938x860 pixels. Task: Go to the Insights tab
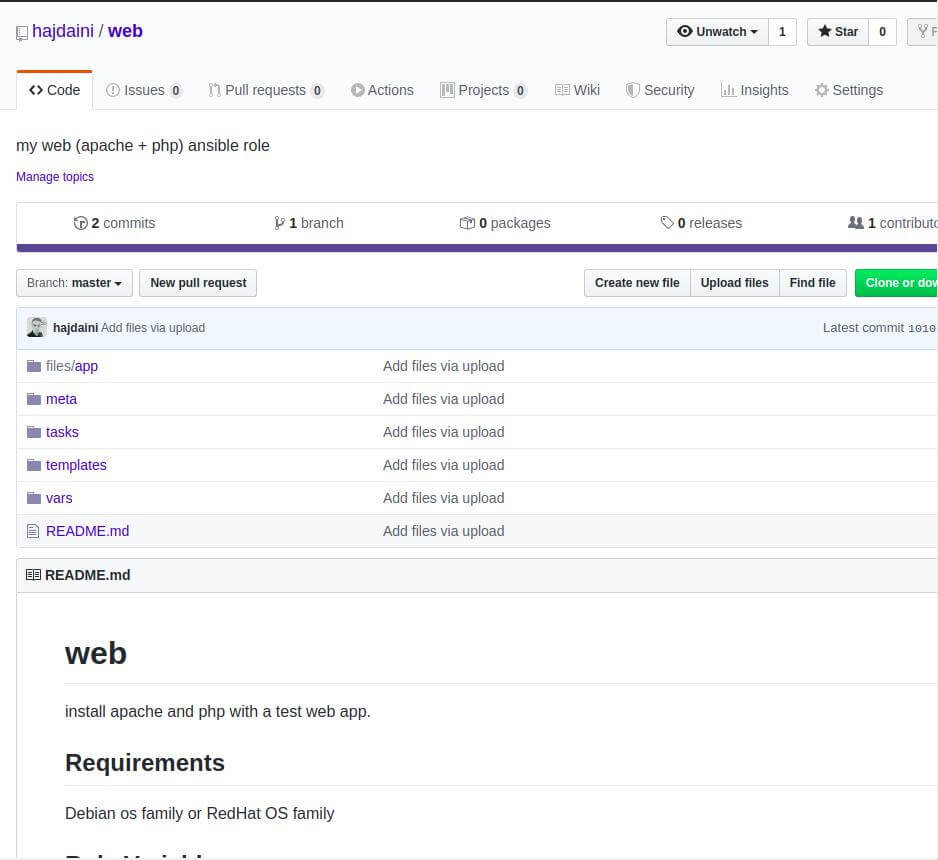pos(754,90)
